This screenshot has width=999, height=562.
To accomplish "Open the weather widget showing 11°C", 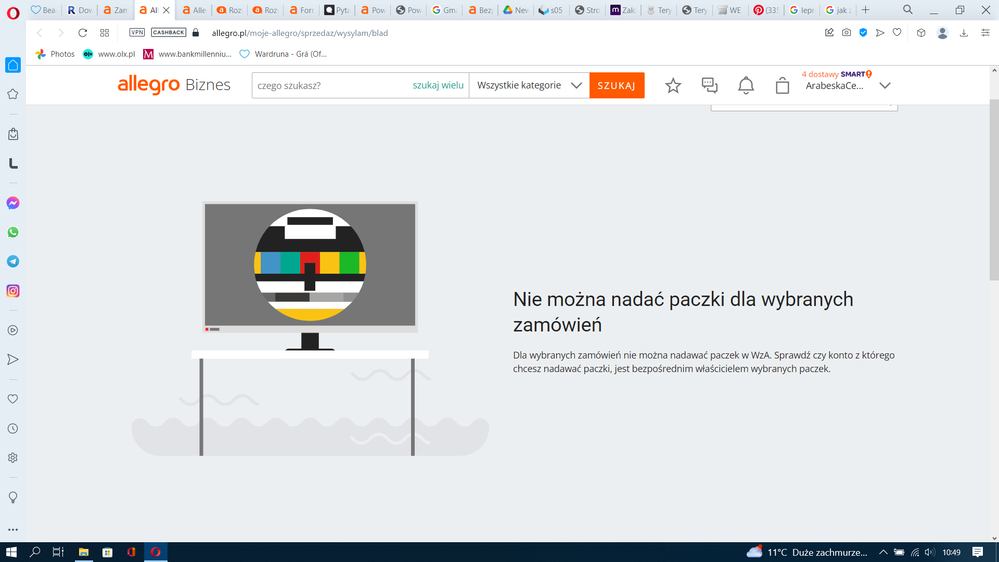I will click(807, 552).
